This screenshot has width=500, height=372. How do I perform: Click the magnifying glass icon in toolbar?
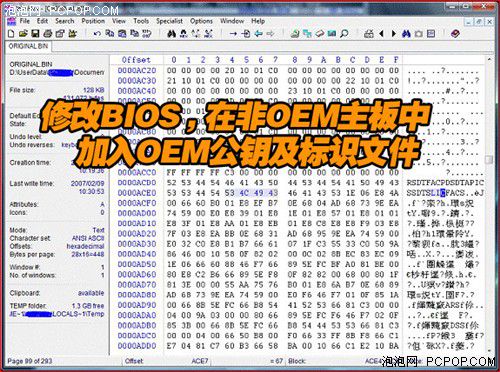tap(344, 34)
